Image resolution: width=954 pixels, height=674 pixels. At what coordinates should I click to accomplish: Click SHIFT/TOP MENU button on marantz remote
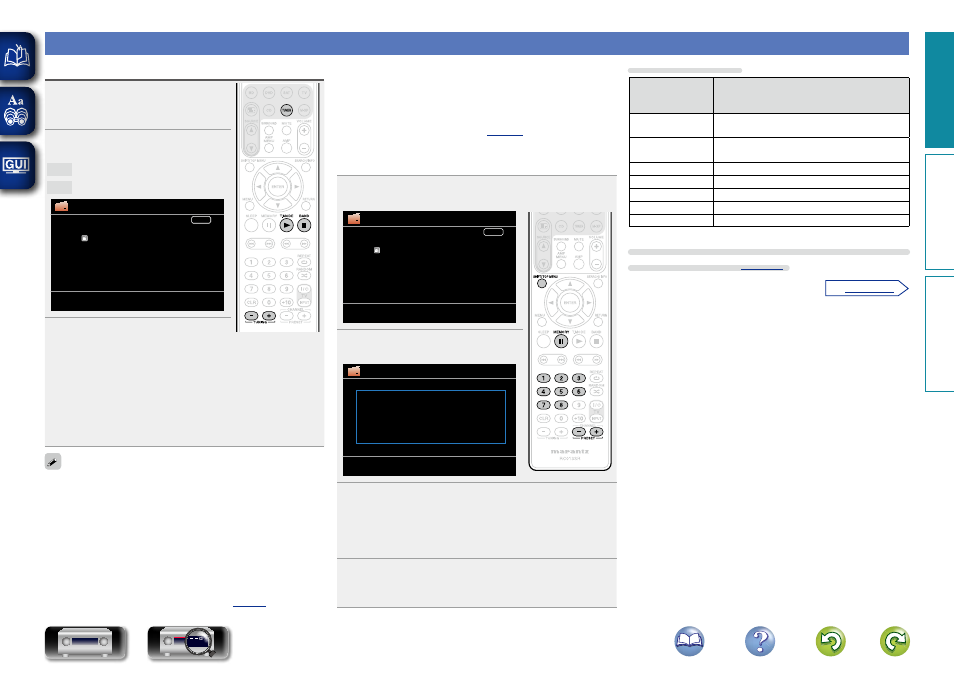(541, 283)
